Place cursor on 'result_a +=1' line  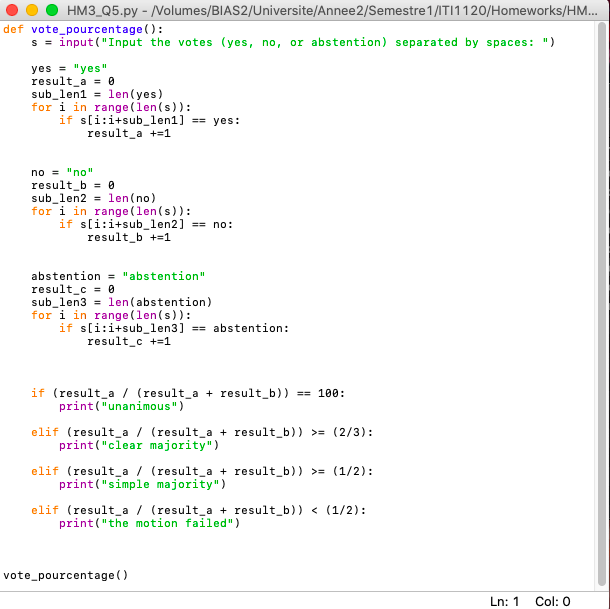(x=129, y=133)
